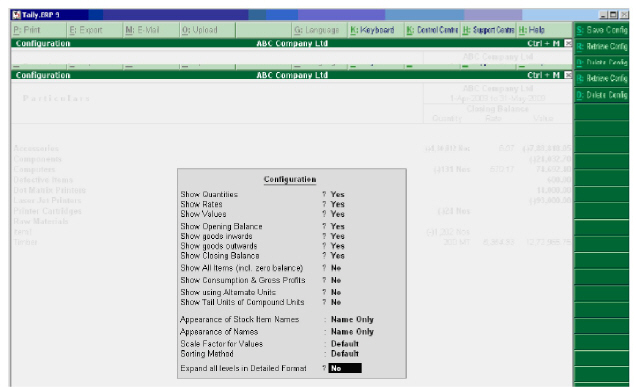
Task: Click the highlighted Expand all levels No field
Action: pyautogui.click(x=345, y=368)
